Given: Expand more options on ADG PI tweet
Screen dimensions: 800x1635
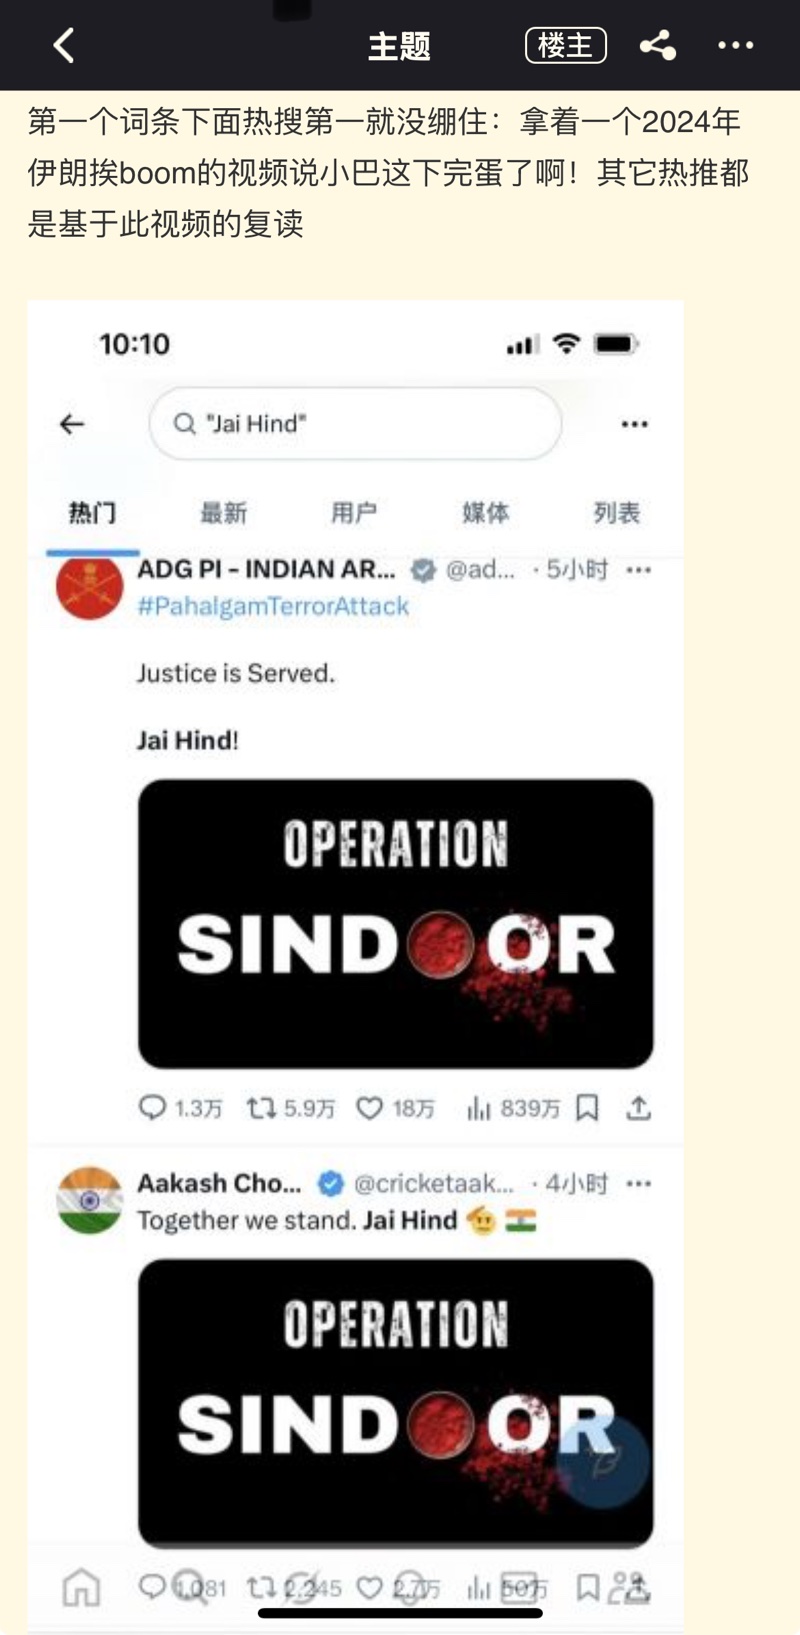Looking at the screenshot, I should (639, 569).
